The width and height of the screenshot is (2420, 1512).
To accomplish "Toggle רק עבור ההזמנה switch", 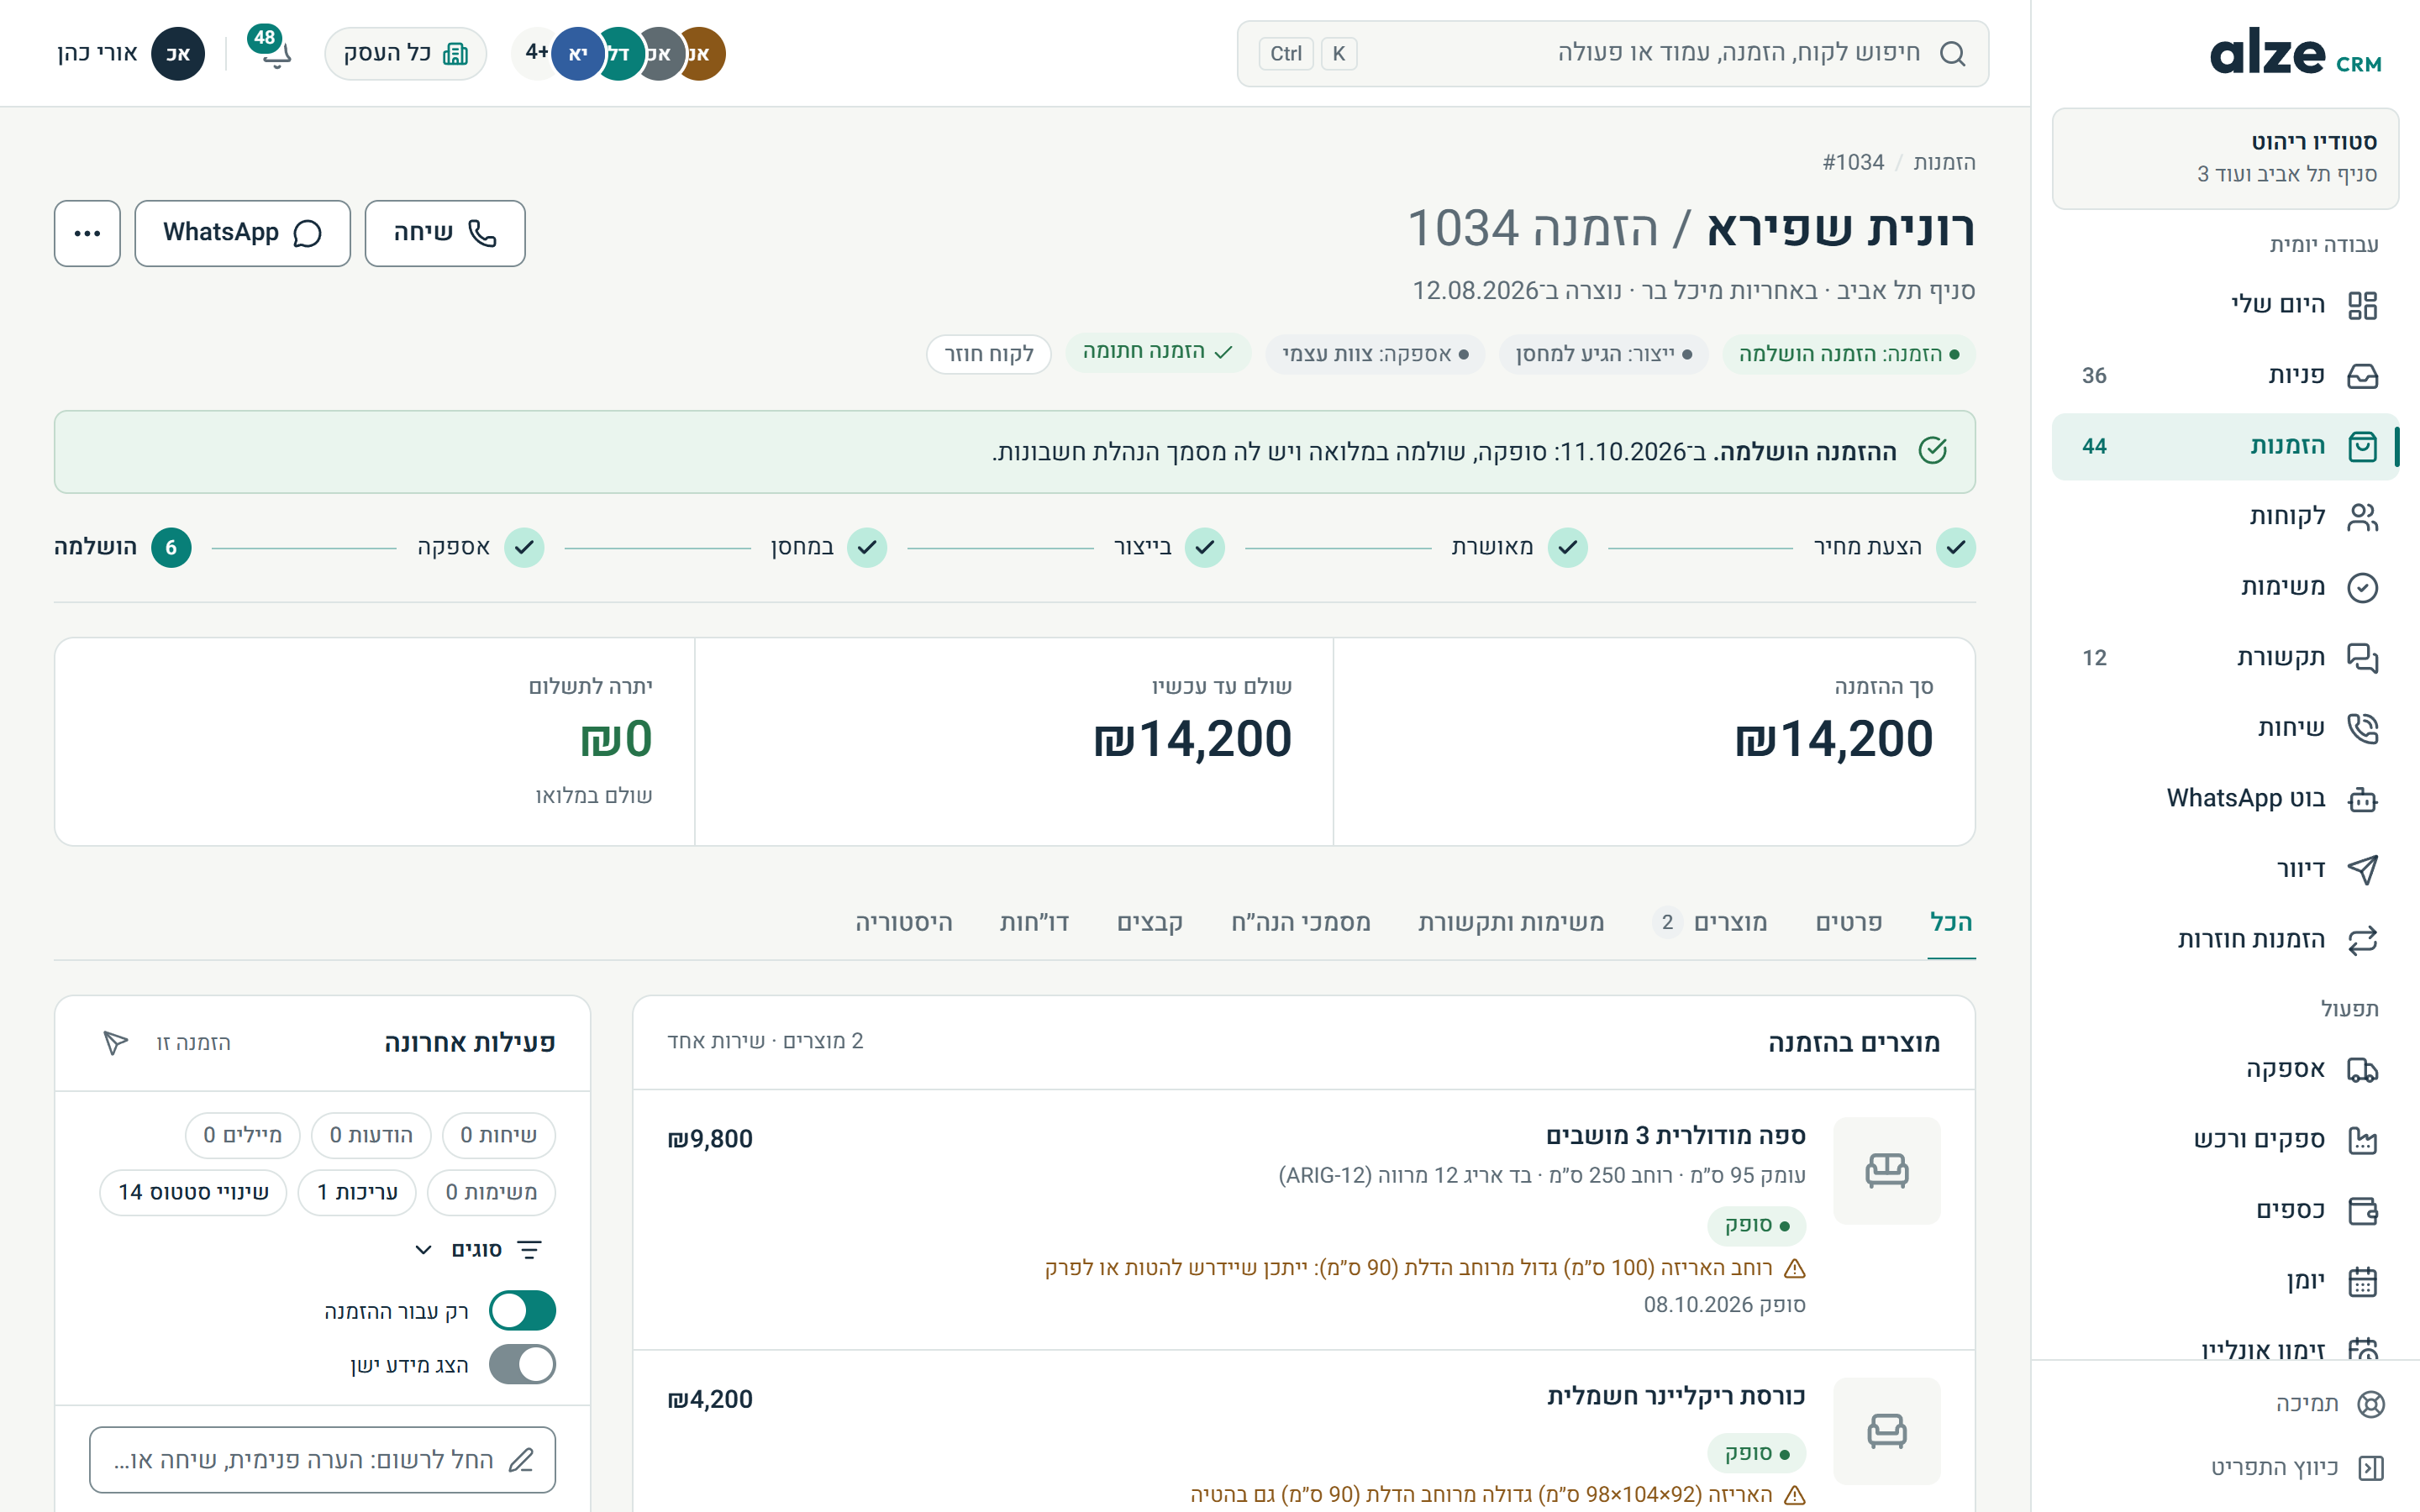I will click(522, 1310).
